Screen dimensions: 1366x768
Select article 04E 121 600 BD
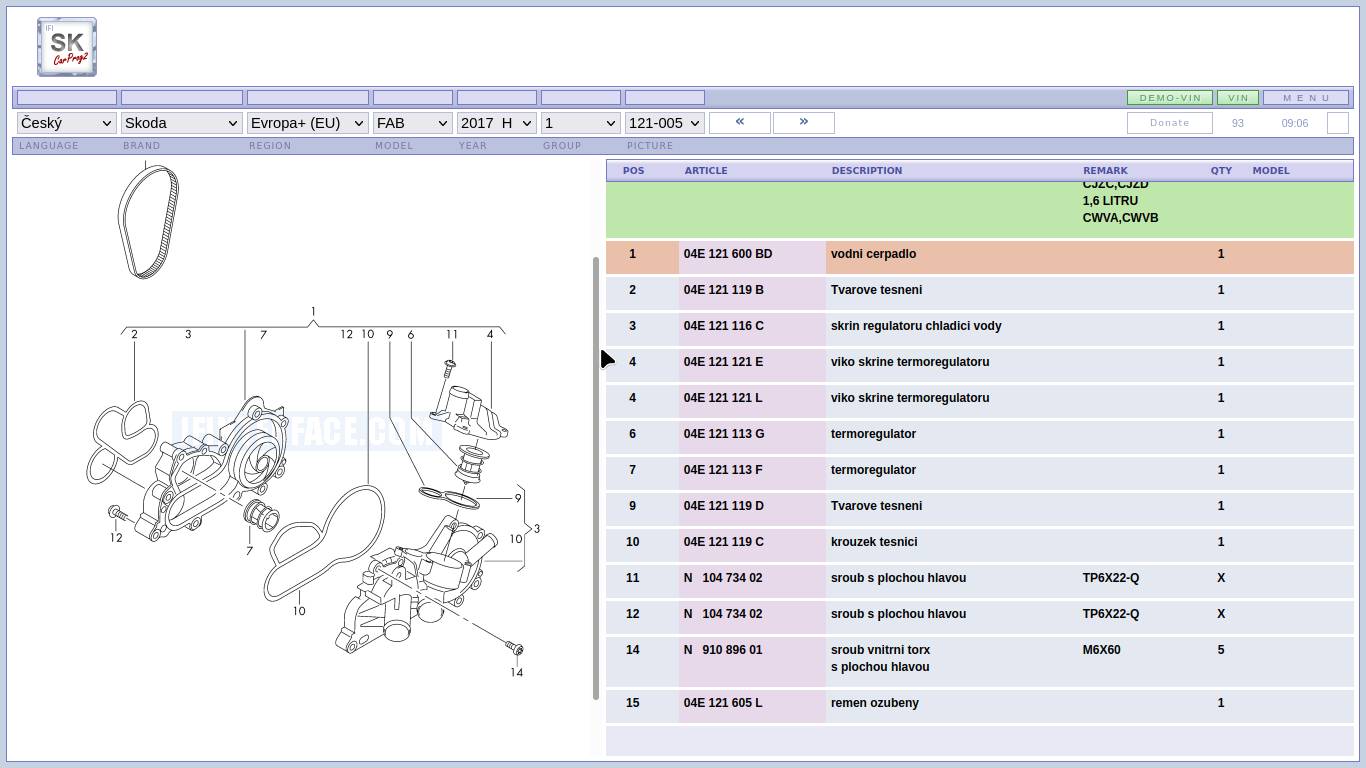coord(728,254)
